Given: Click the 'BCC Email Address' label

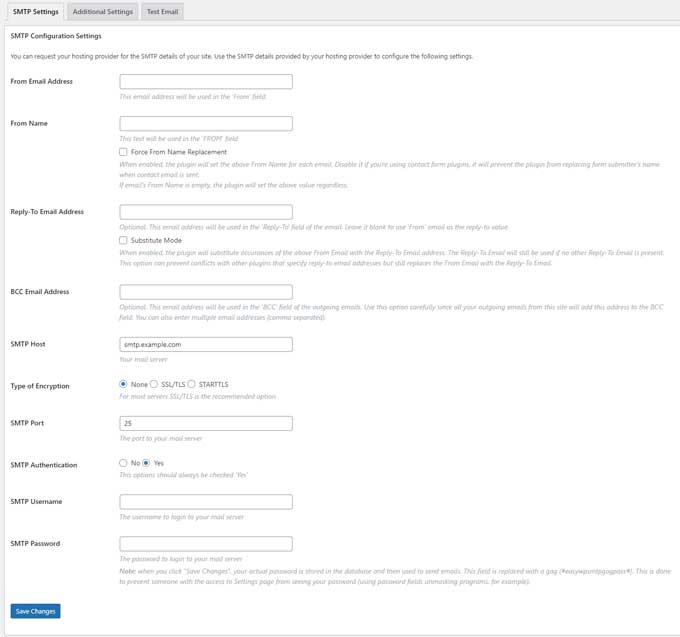Looking at the screenshot, I should [x=40, y=292].
